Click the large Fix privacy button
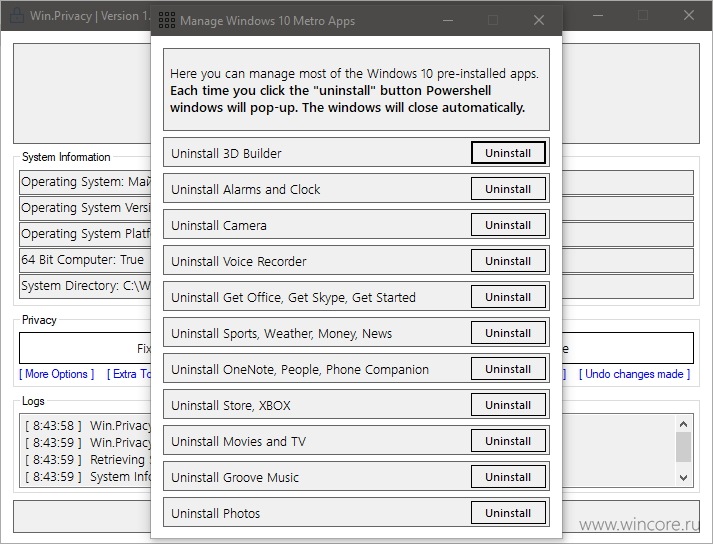The width and height of the screenshot is (713, 544). coord(85,348)
